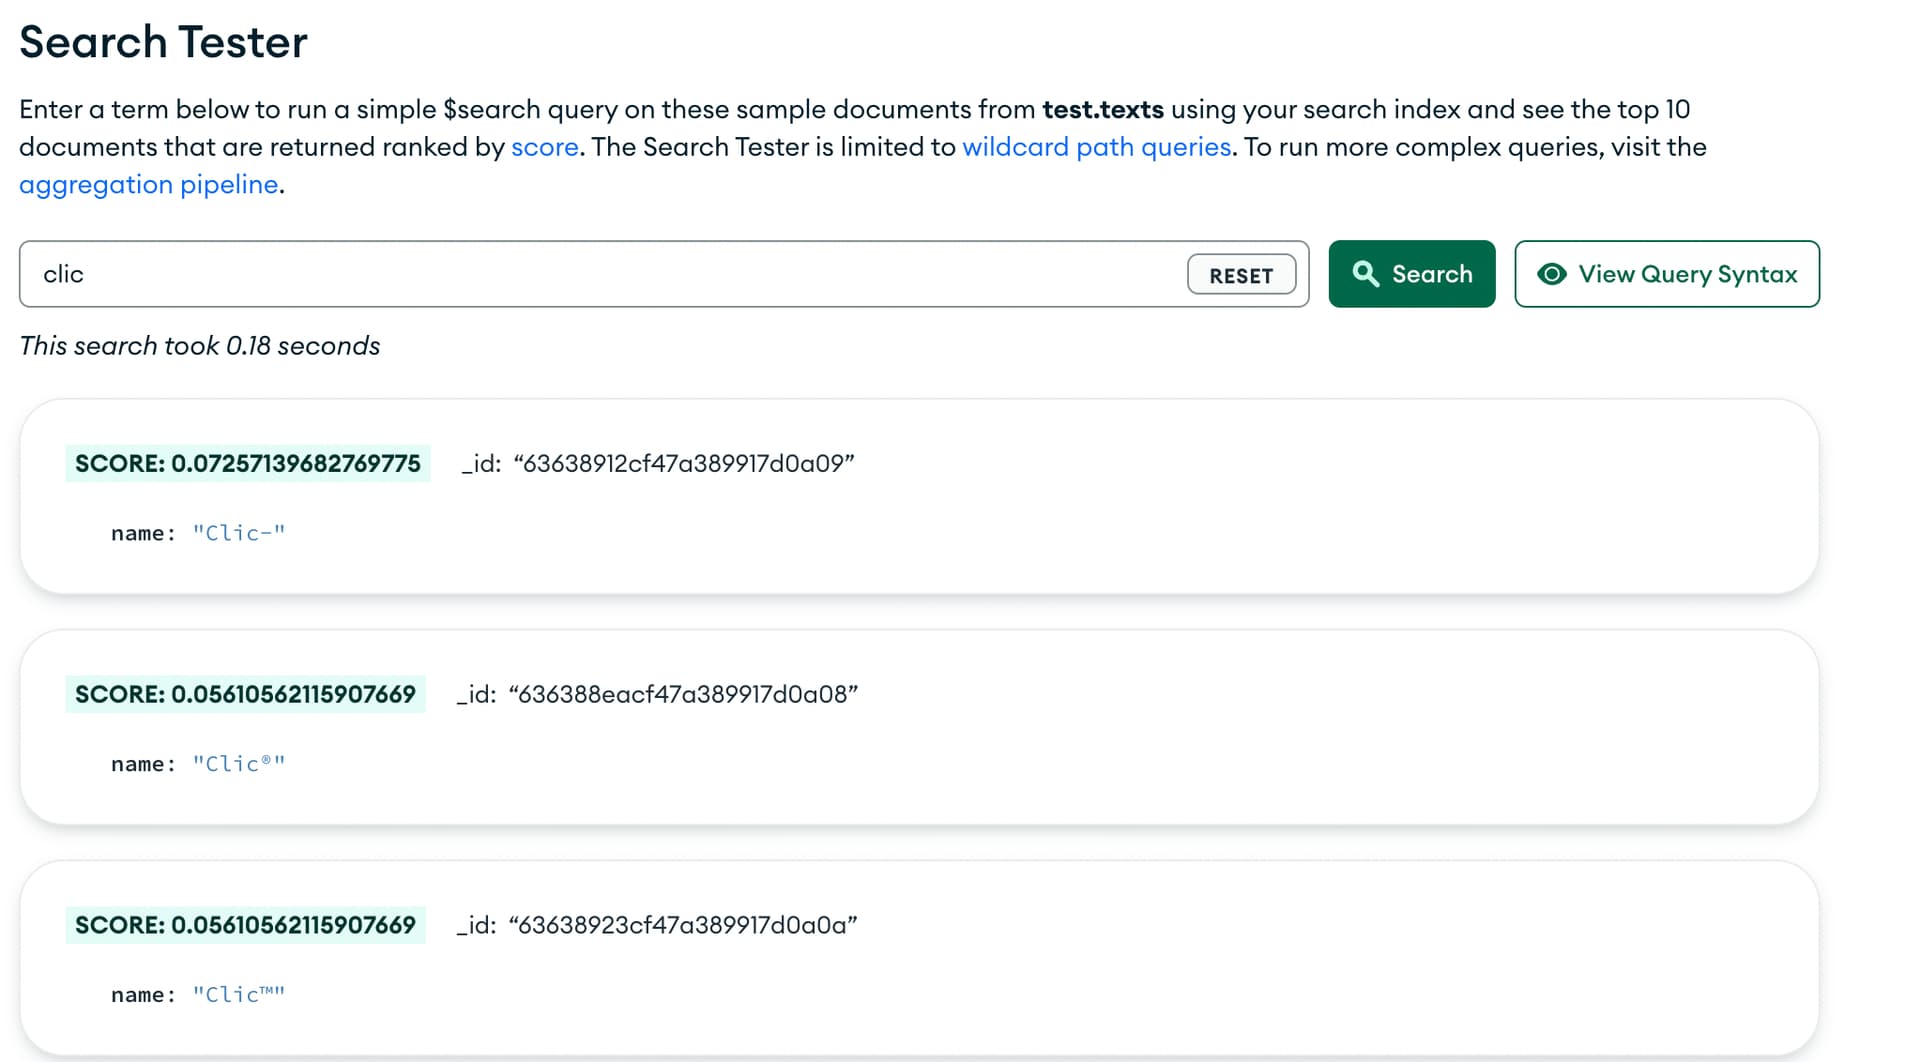Focus the search term input containing "clic"
The width and height of the screenshot is (1920, 1062).
pos(600,274)
